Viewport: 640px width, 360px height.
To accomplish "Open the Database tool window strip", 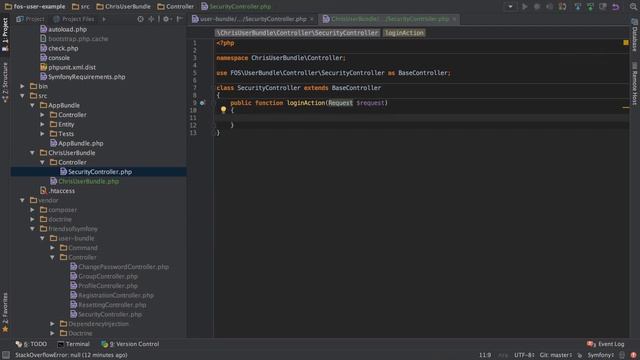I will tap(635, 36).
